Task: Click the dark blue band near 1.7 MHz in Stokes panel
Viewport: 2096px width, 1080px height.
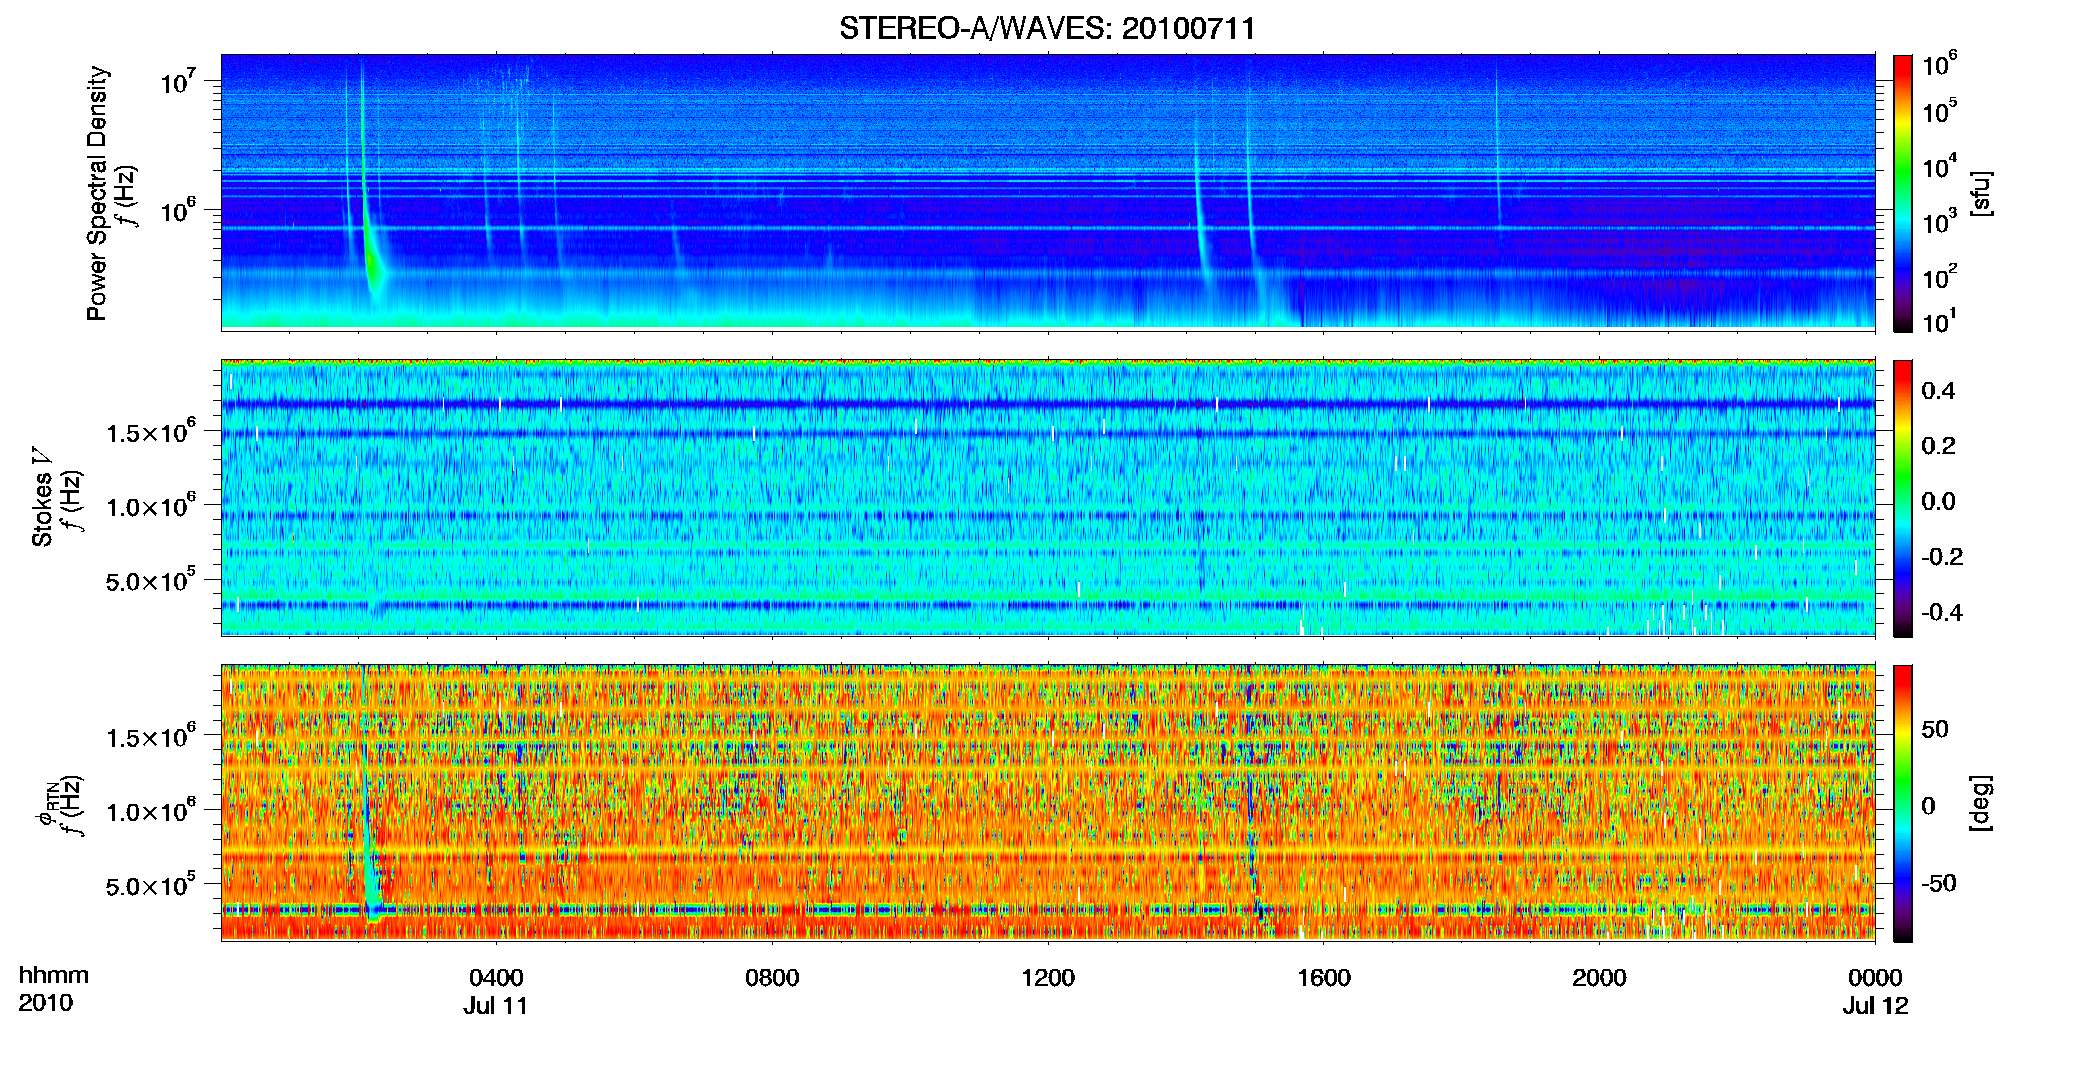Action: (1047, 404)
